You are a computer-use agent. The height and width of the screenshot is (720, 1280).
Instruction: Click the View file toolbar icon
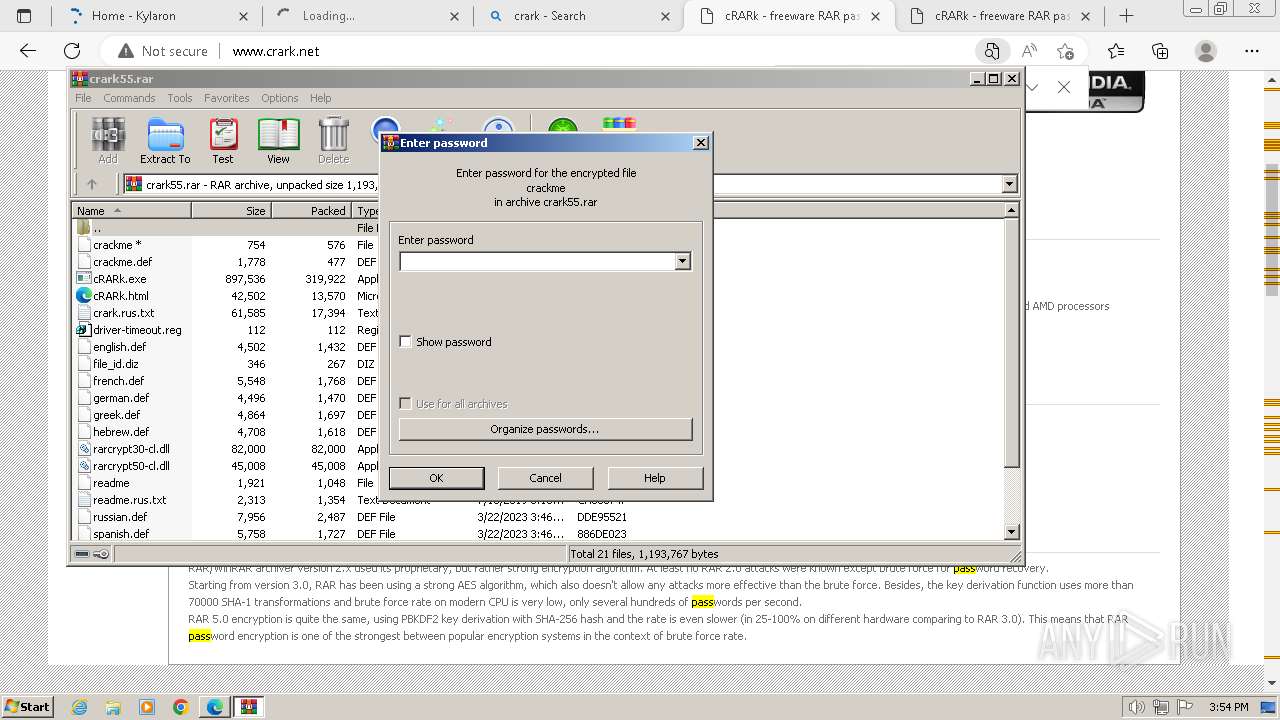pos(278,140)
